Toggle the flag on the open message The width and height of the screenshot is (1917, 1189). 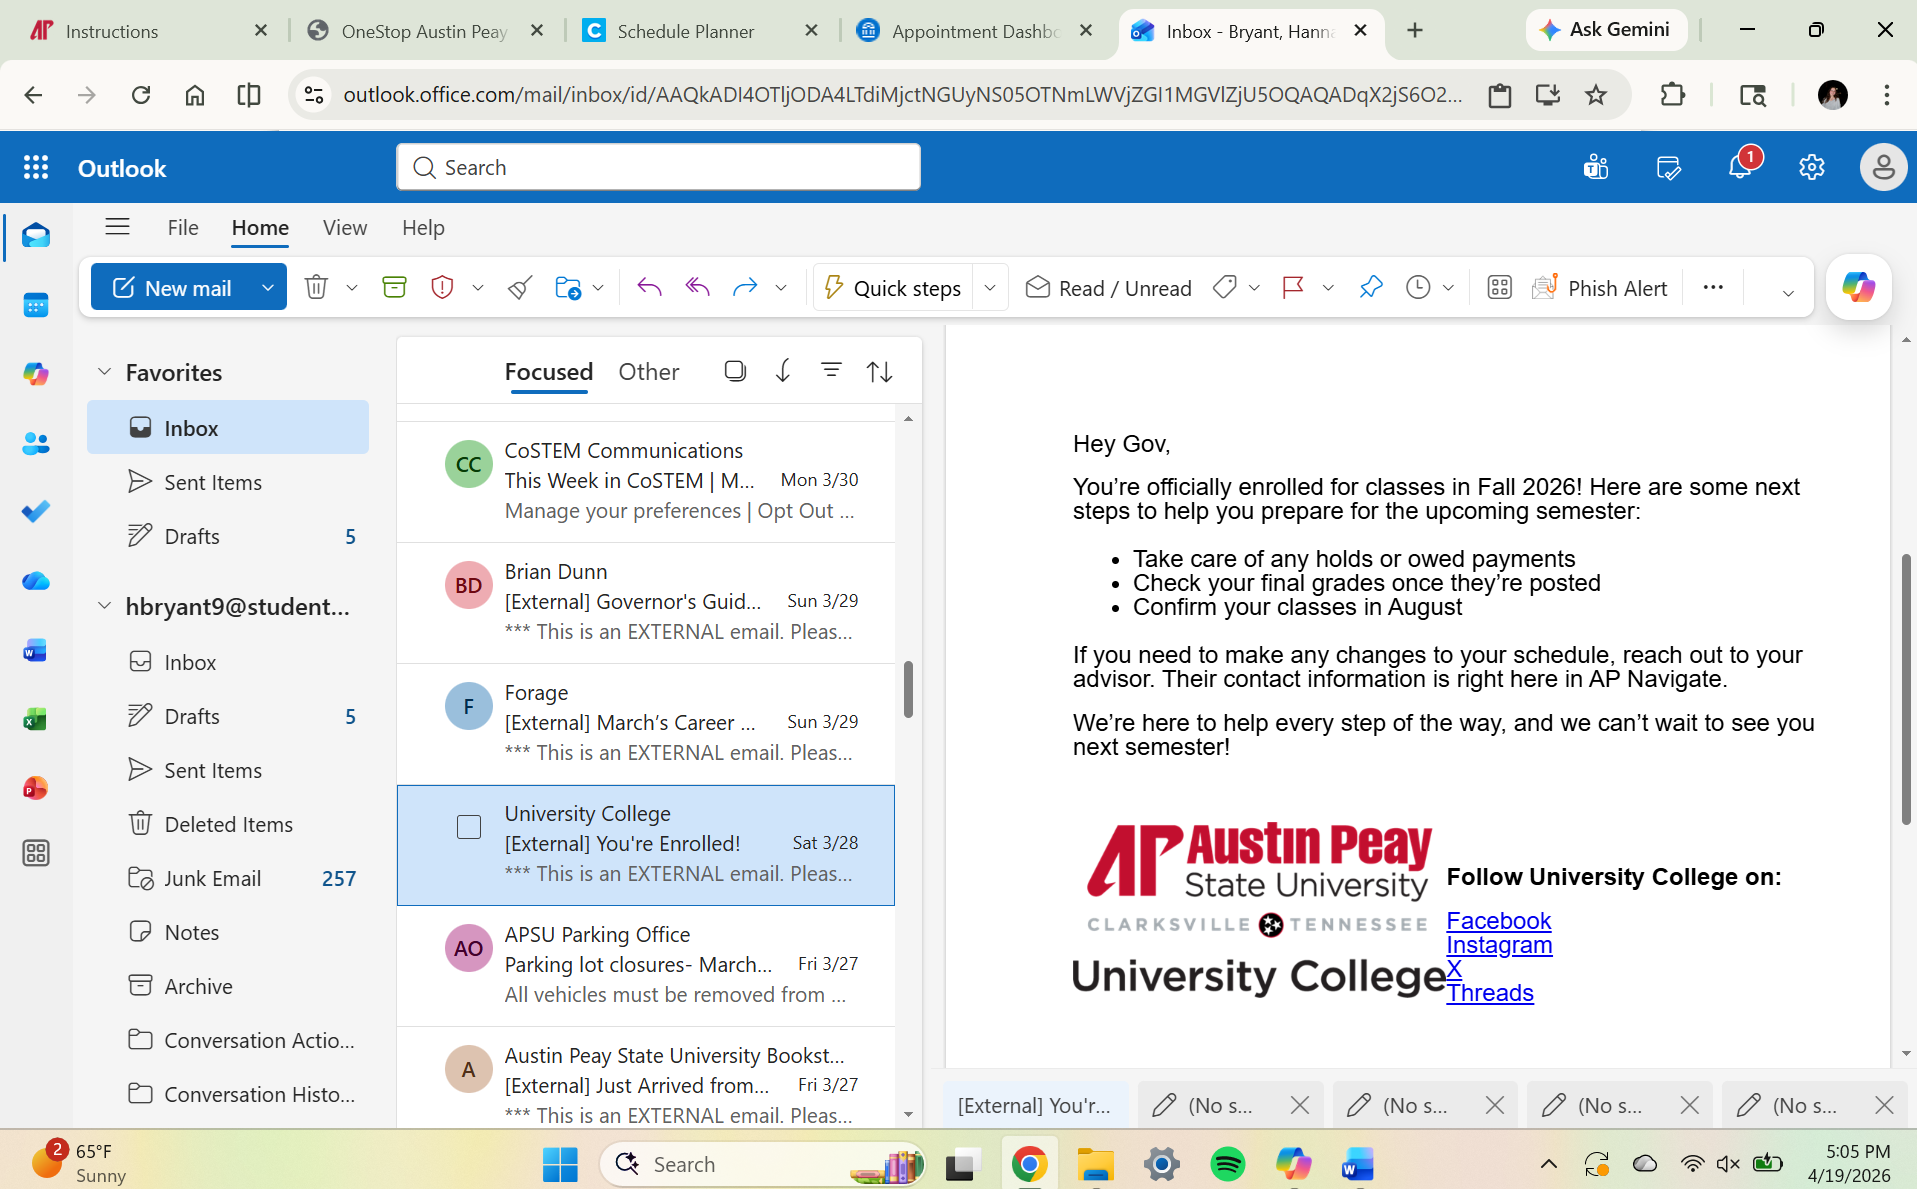point(1291,287)
